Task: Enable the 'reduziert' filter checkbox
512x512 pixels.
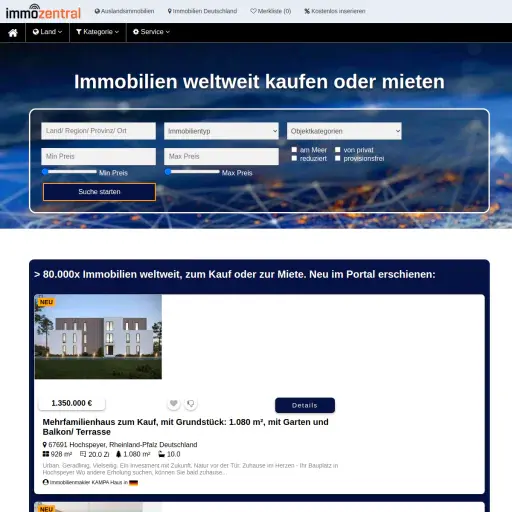Action: click(294, 158)
